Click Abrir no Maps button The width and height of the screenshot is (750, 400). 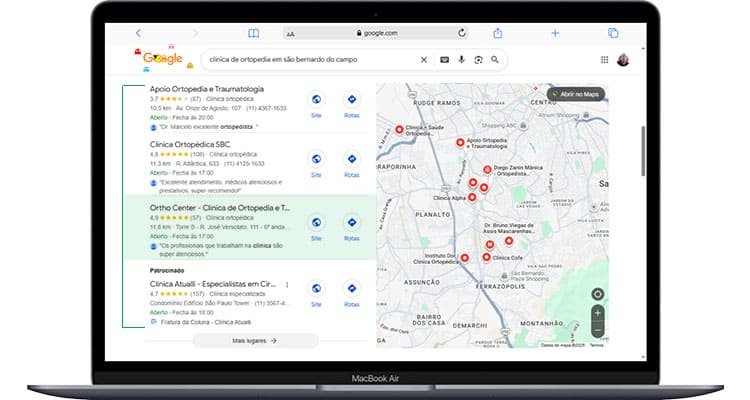(576, 94)
